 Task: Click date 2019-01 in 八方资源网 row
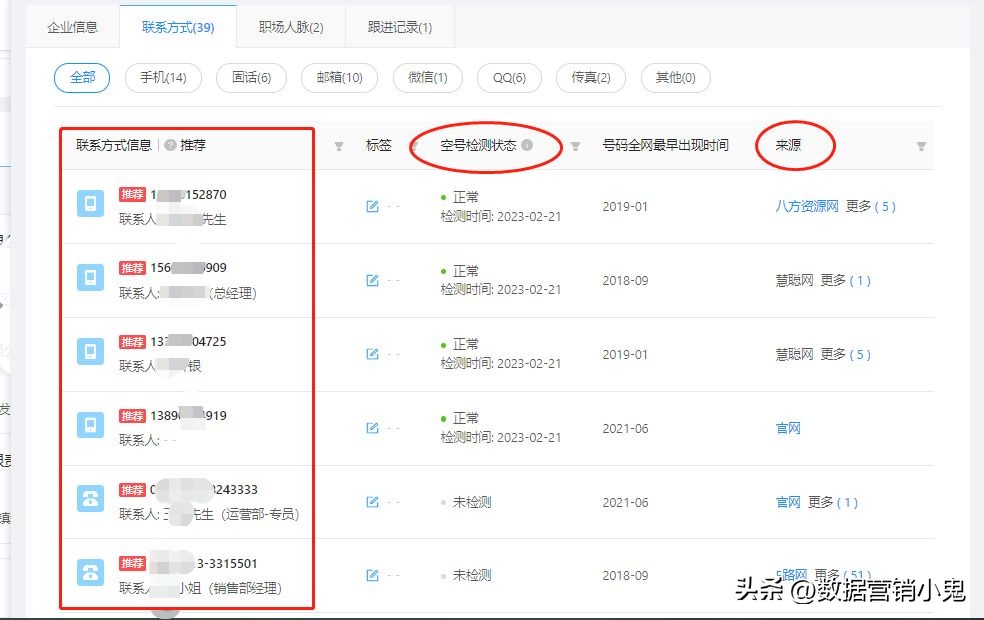[625, 206]
